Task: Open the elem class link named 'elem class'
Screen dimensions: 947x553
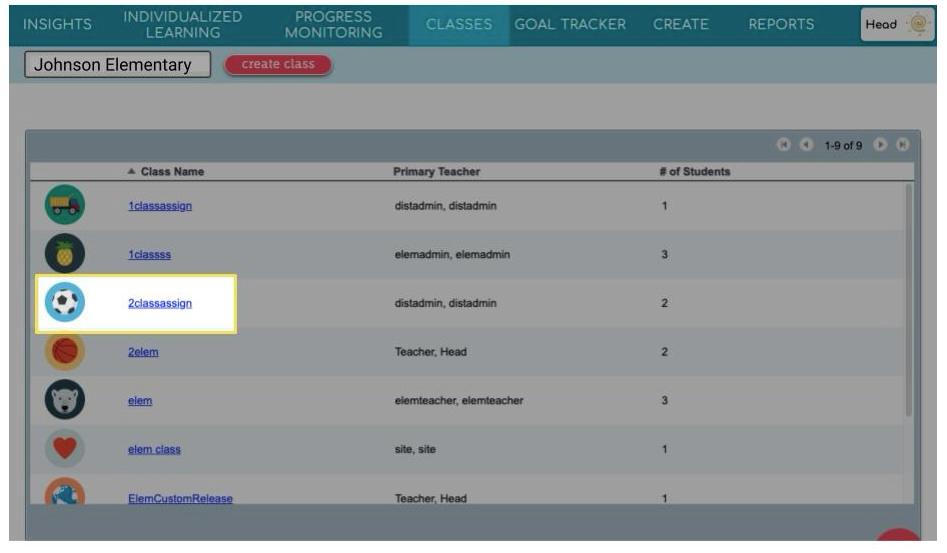Action: 154,449
